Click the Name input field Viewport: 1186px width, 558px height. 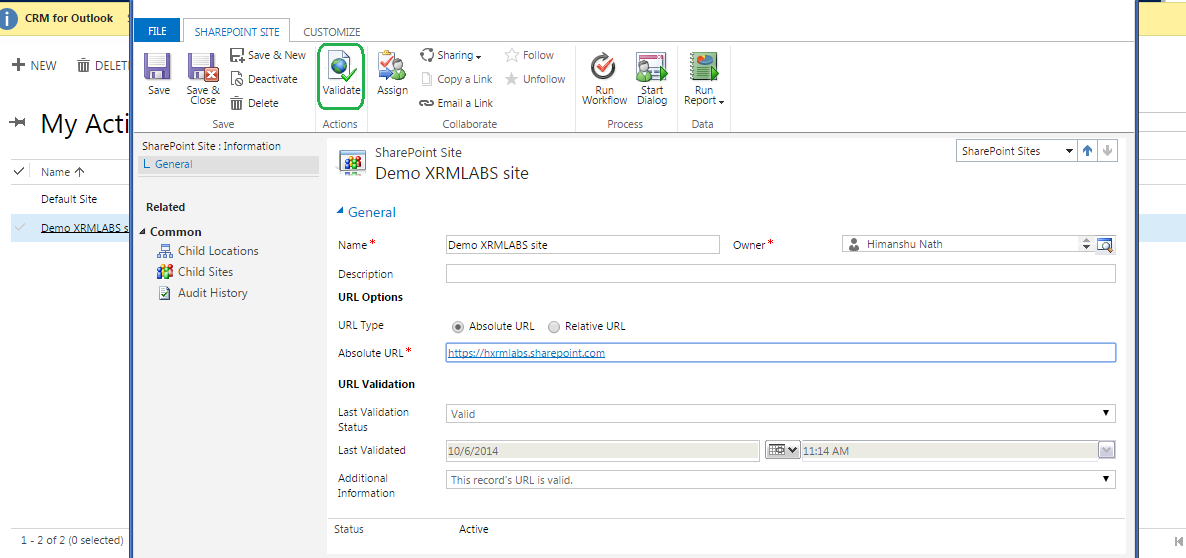point(582,245)
